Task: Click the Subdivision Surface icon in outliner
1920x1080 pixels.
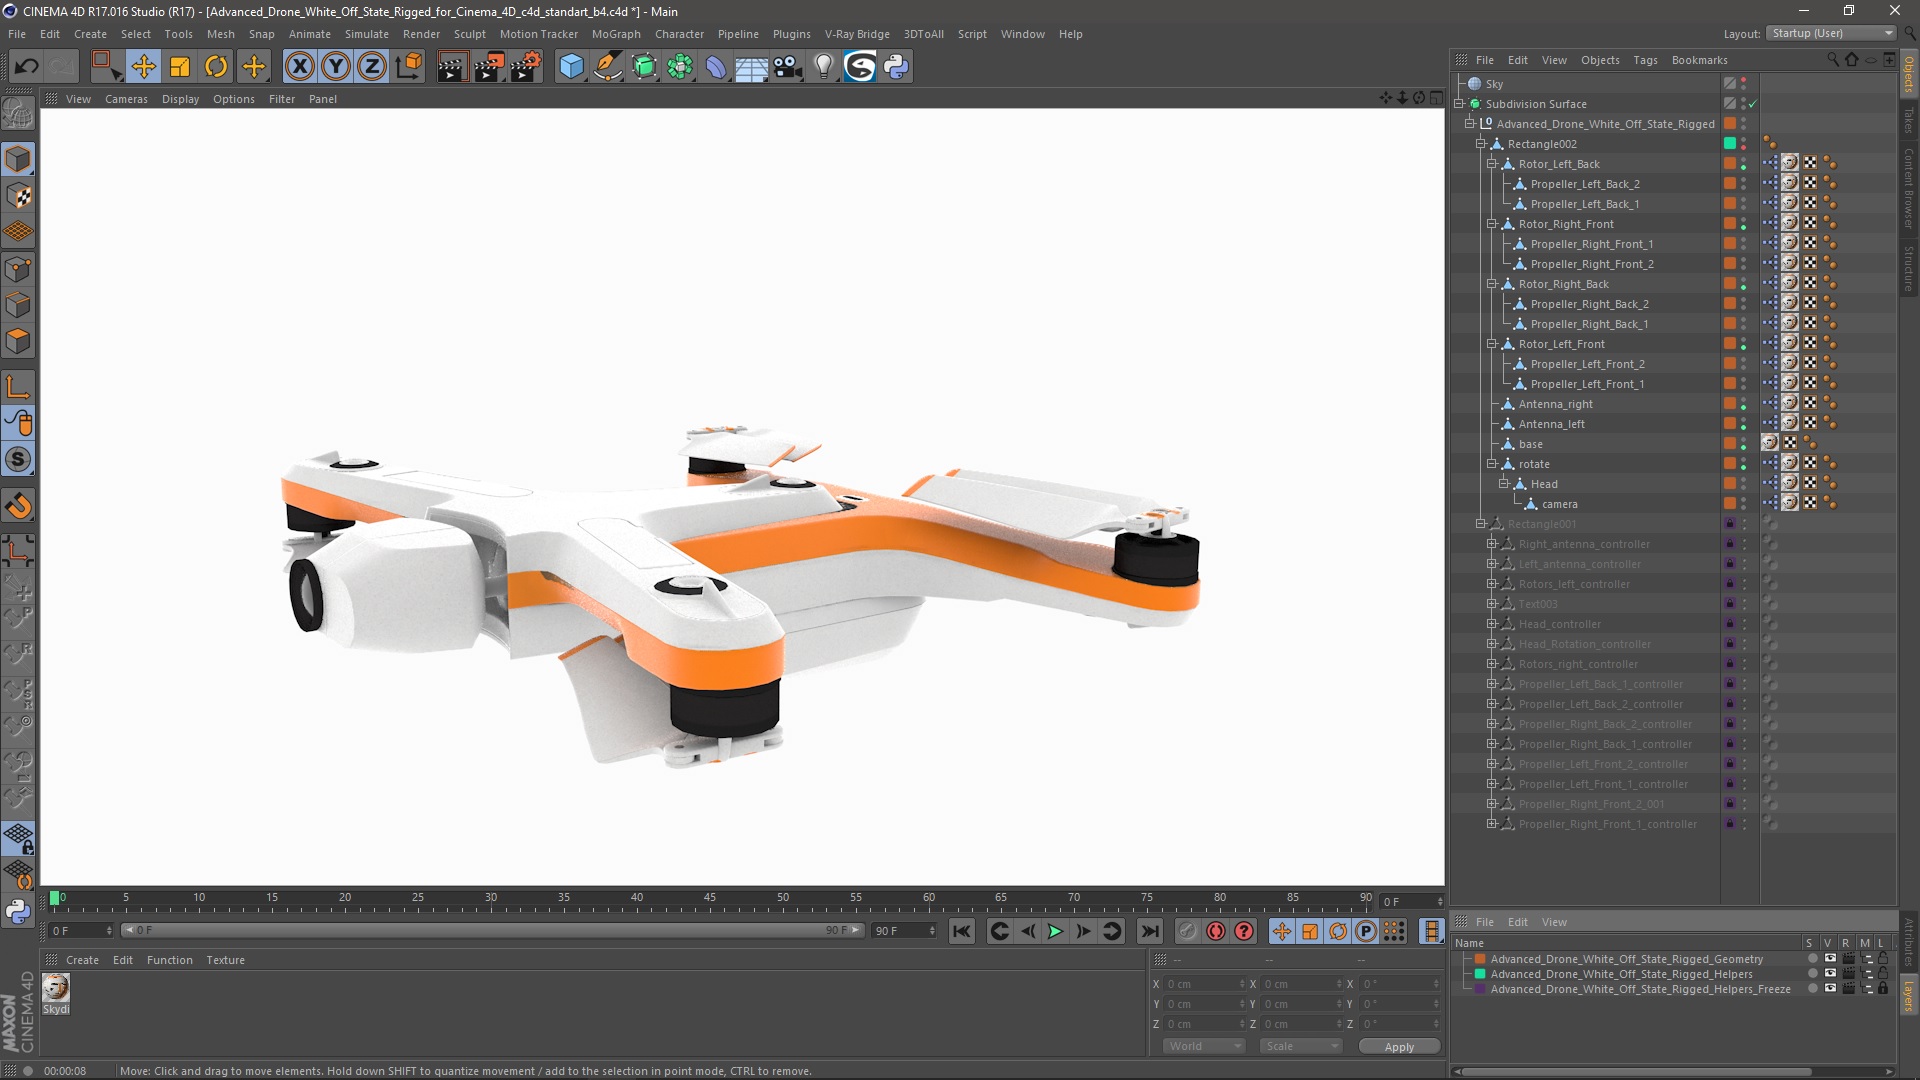Action: pos(1485,104)
